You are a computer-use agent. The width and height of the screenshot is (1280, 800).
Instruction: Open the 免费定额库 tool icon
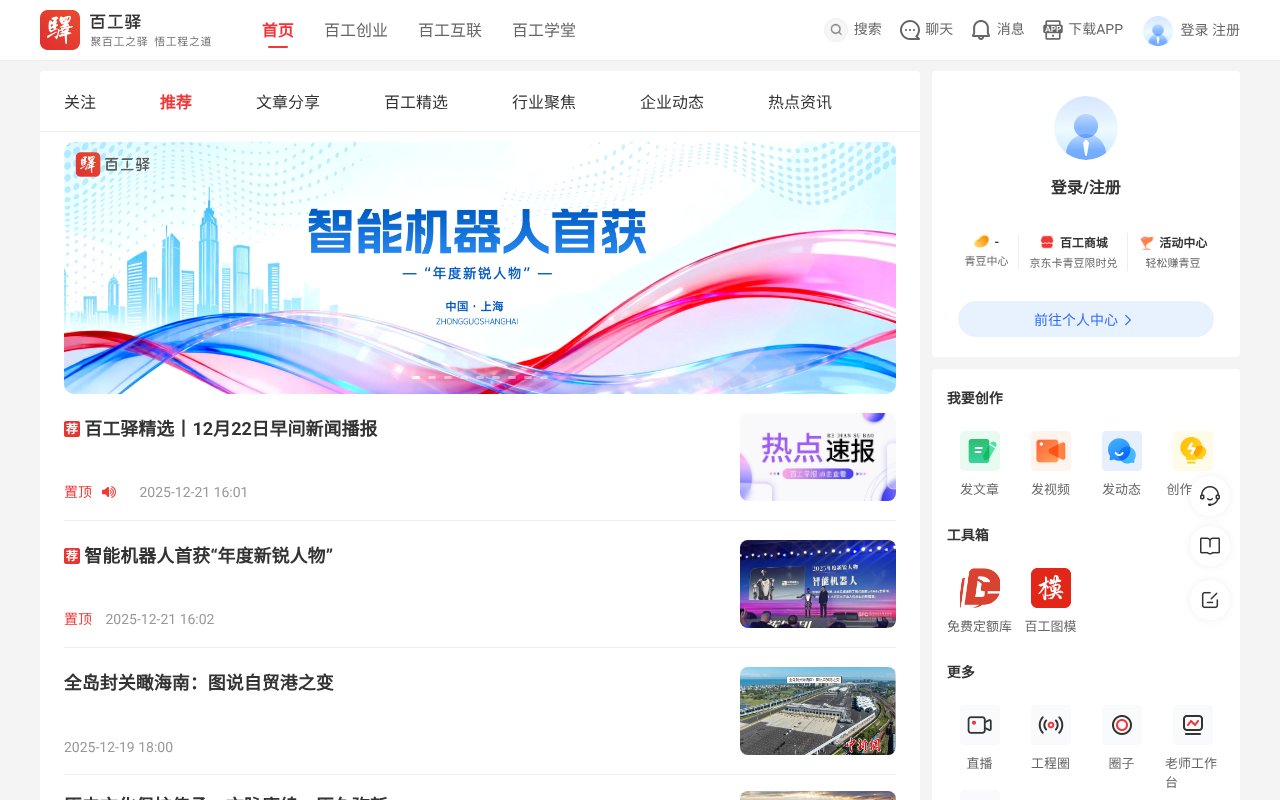pyautogui.click(x=980, y=588)
